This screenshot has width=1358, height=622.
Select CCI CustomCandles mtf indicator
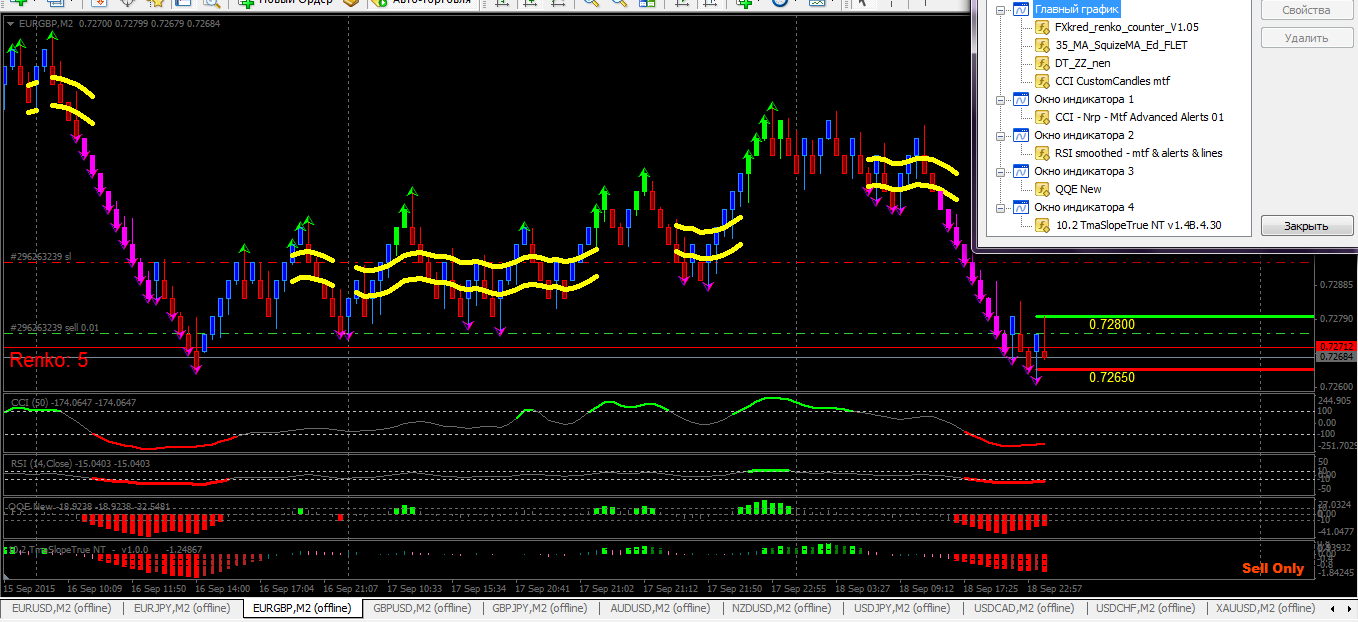pos(1112,81)
